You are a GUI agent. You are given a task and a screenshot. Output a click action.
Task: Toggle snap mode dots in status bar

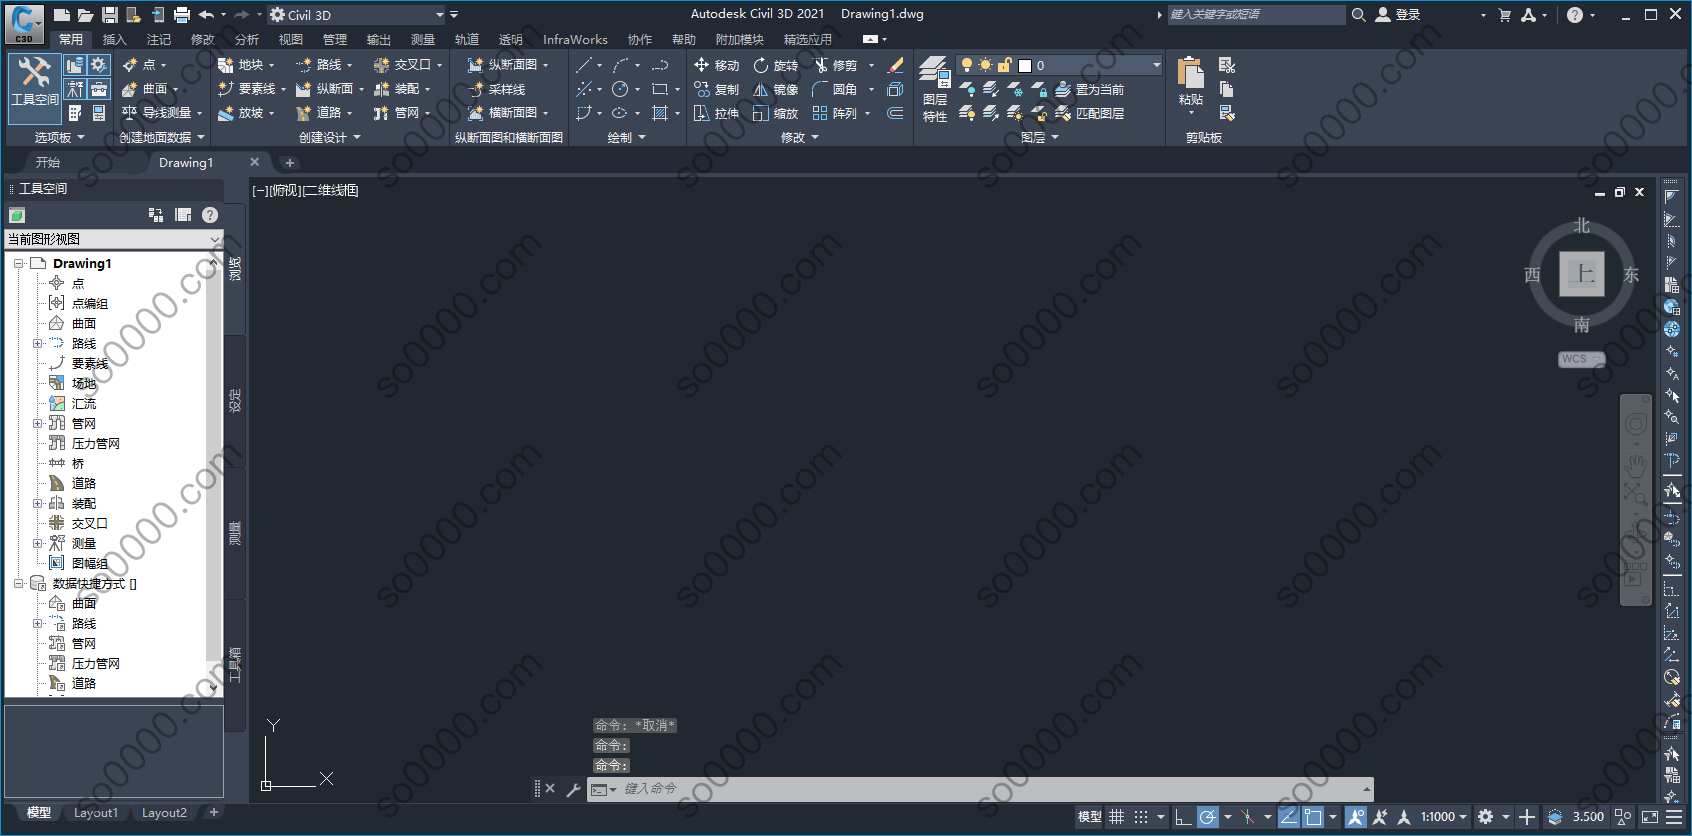click(1141, 817)
